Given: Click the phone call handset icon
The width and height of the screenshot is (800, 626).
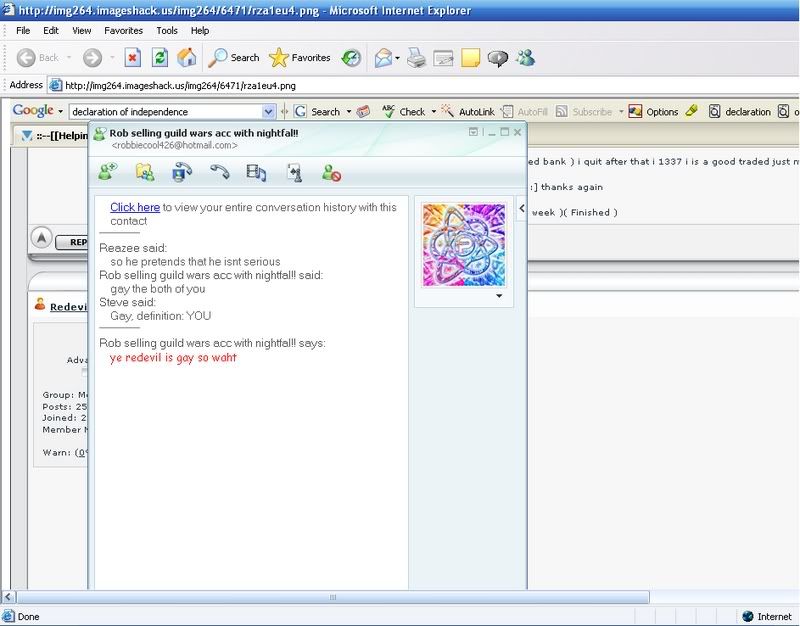Looking at the screenshot, I should pyautogui.click(x=219, y=172).
